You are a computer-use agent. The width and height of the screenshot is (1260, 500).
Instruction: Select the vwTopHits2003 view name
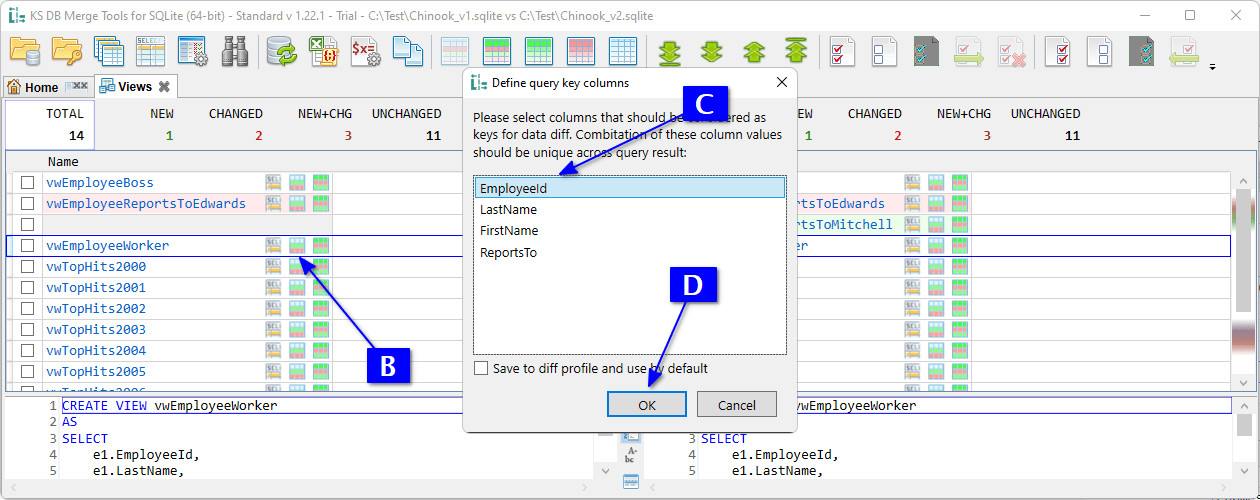coord(96,329)
